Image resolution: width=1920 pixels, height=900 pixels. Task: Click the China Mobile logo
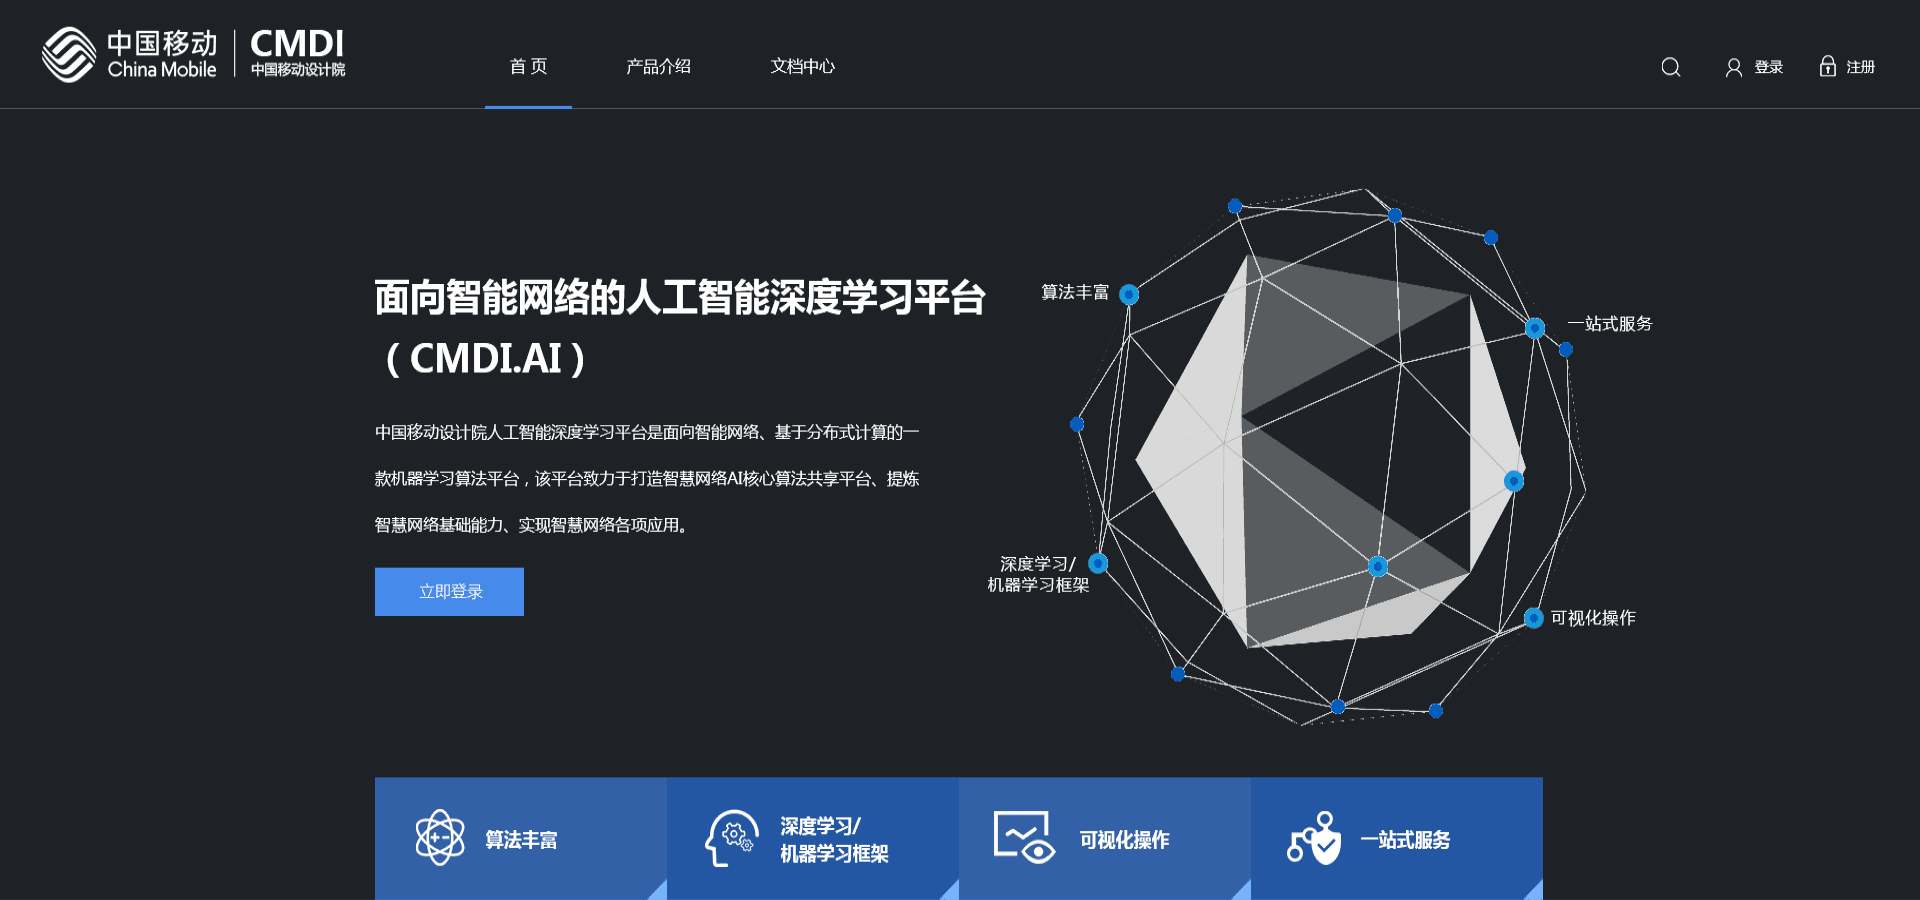coord(129,54)
